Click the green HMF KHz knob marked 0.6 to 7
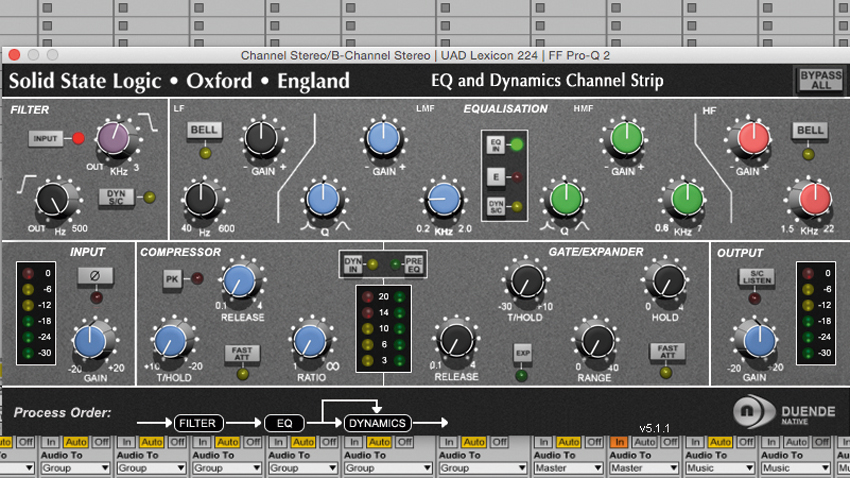 click(x=687, y=199)
